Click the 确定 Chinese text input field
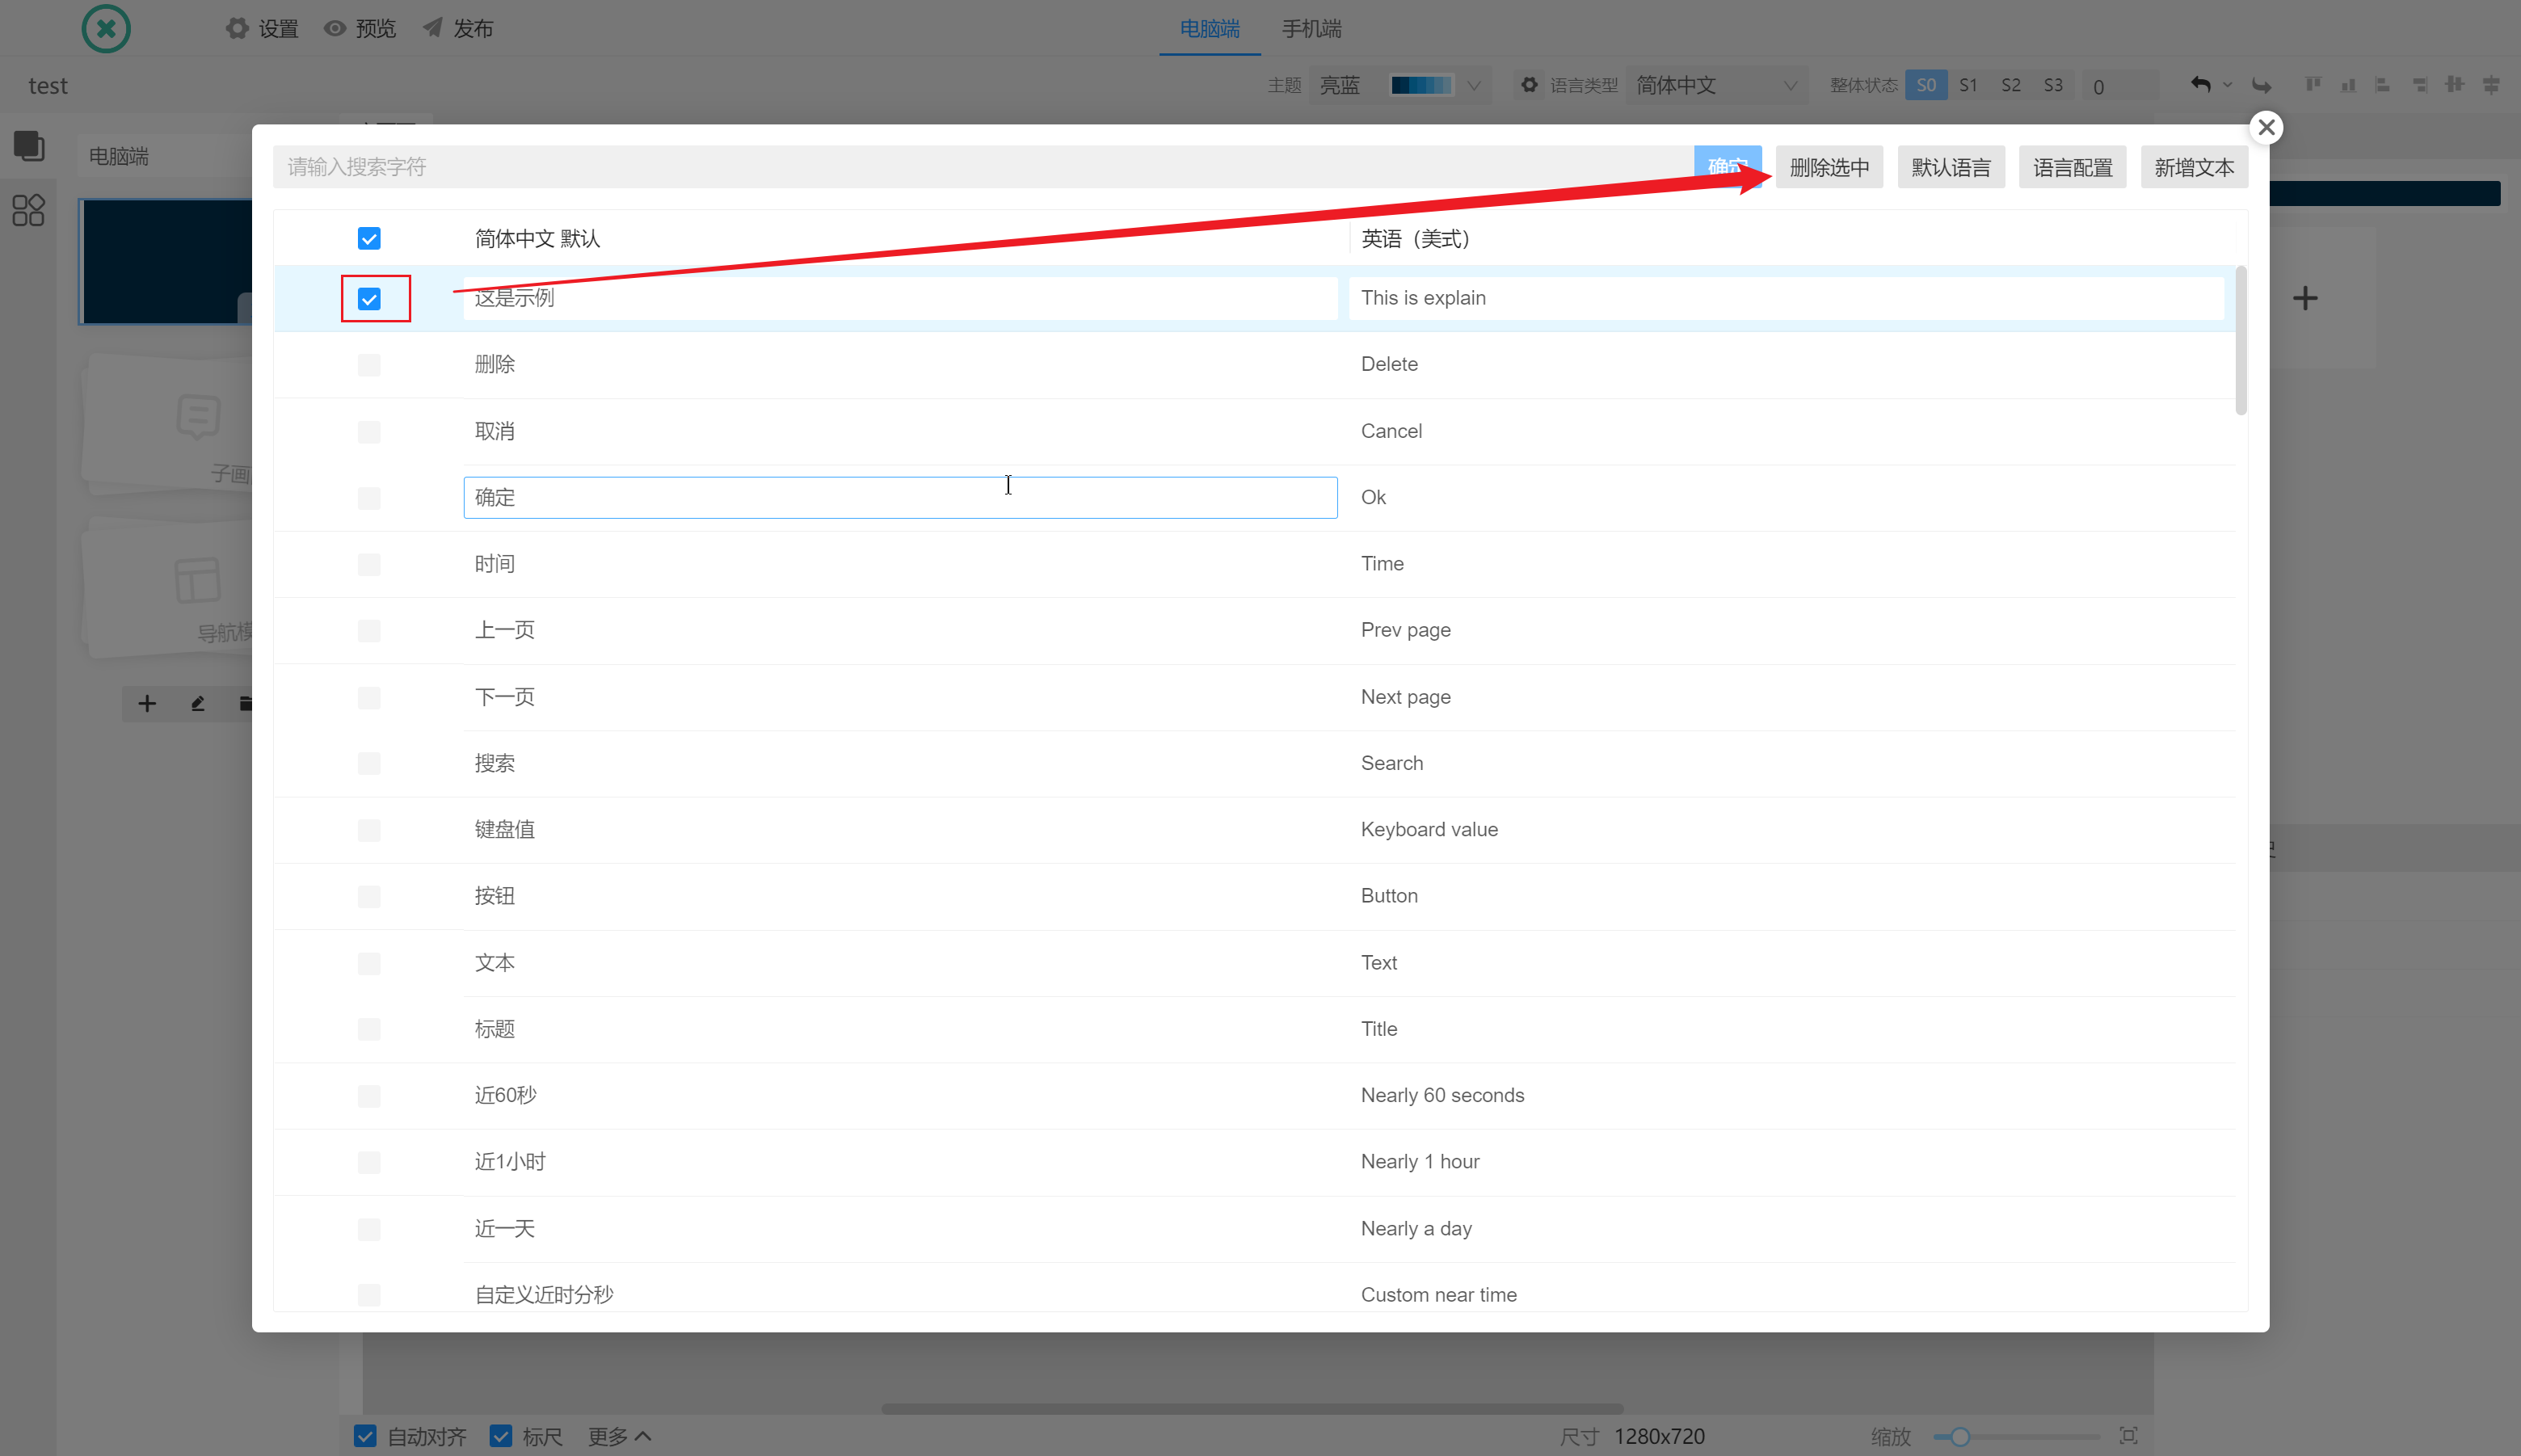The image size is (2521, 1456). [900, 498]
